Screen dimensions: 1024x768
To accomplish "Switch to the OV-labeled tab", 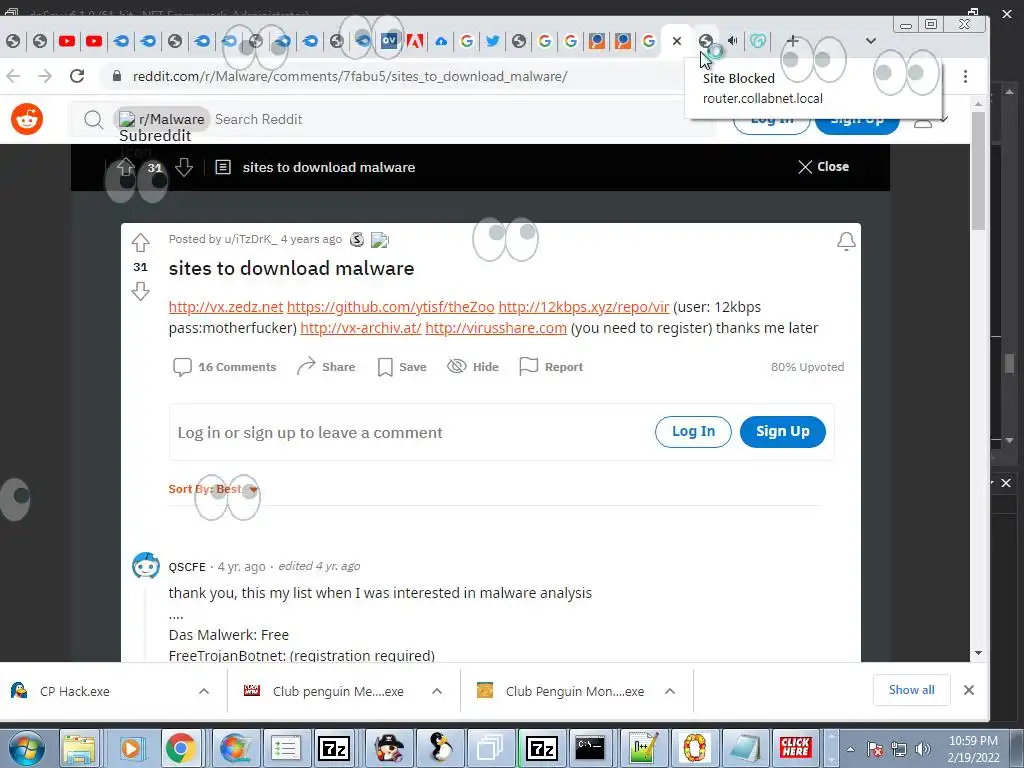I will click(389, 41).
